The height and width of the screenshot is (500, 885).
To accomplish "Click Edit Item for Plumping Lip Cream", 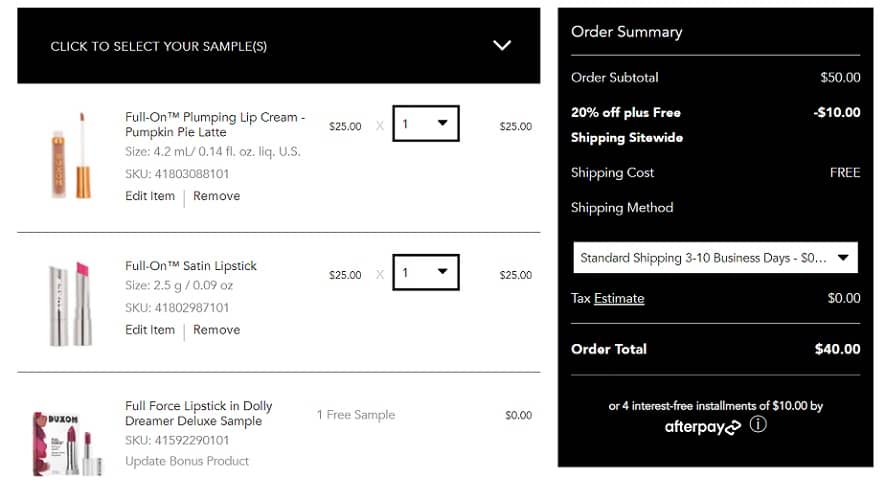I will pos(150,196).
